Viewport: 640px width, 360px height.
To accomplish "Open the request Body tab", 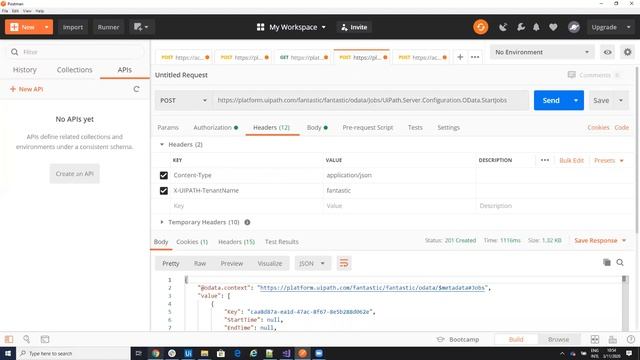I will (317, 127).
